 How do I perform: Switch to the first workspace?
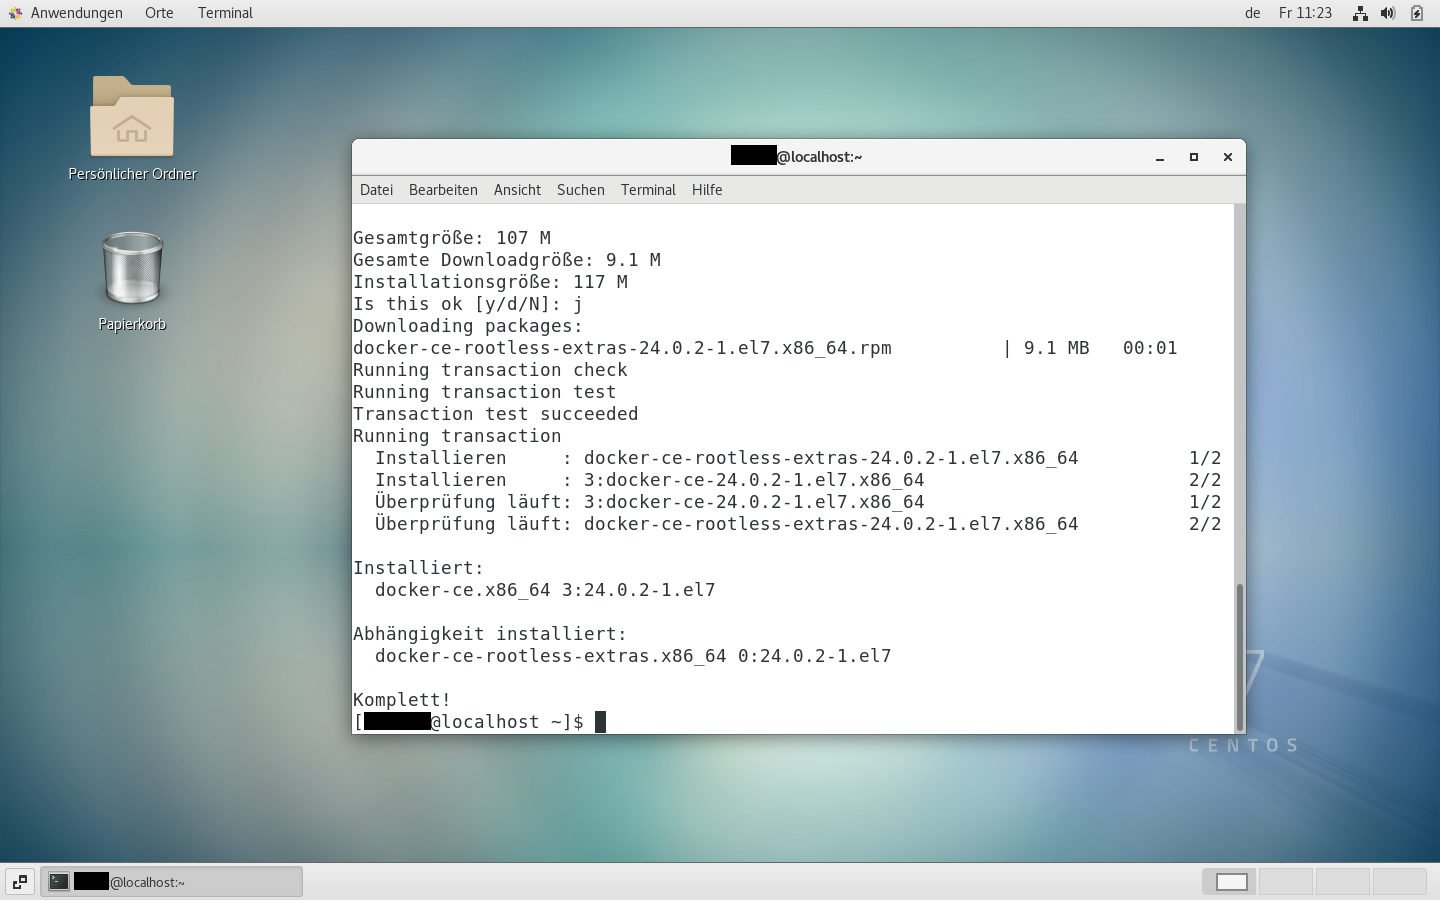click(1231, 882)
